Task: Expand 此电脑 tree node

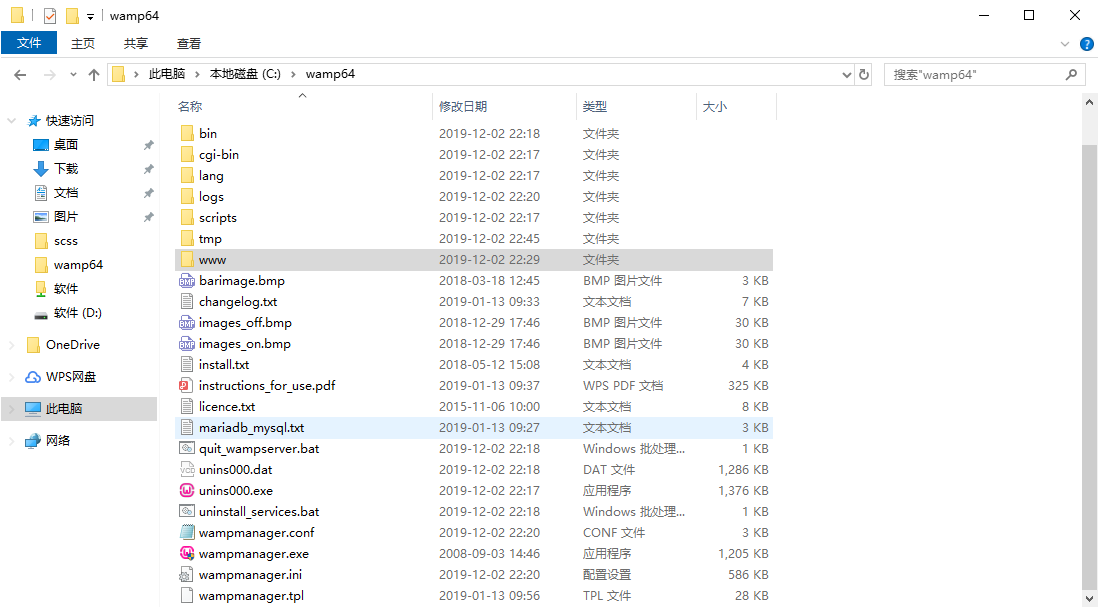Action: pos(11,409)
